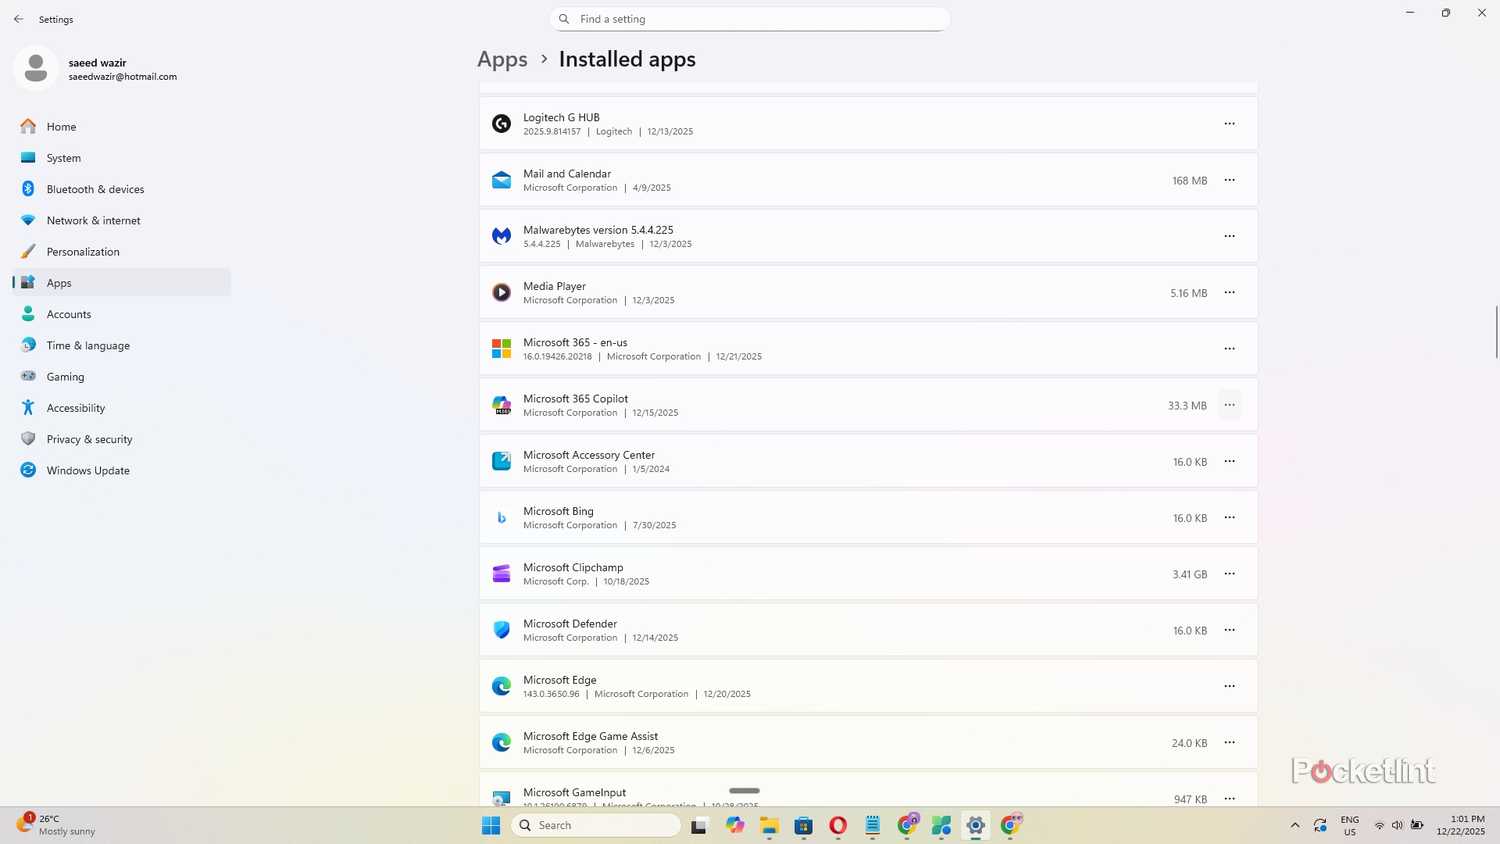Viewport: 1500px width, 844px height.
Task: Open Bluetooth & devices settings
Action: tap(95, 189)
